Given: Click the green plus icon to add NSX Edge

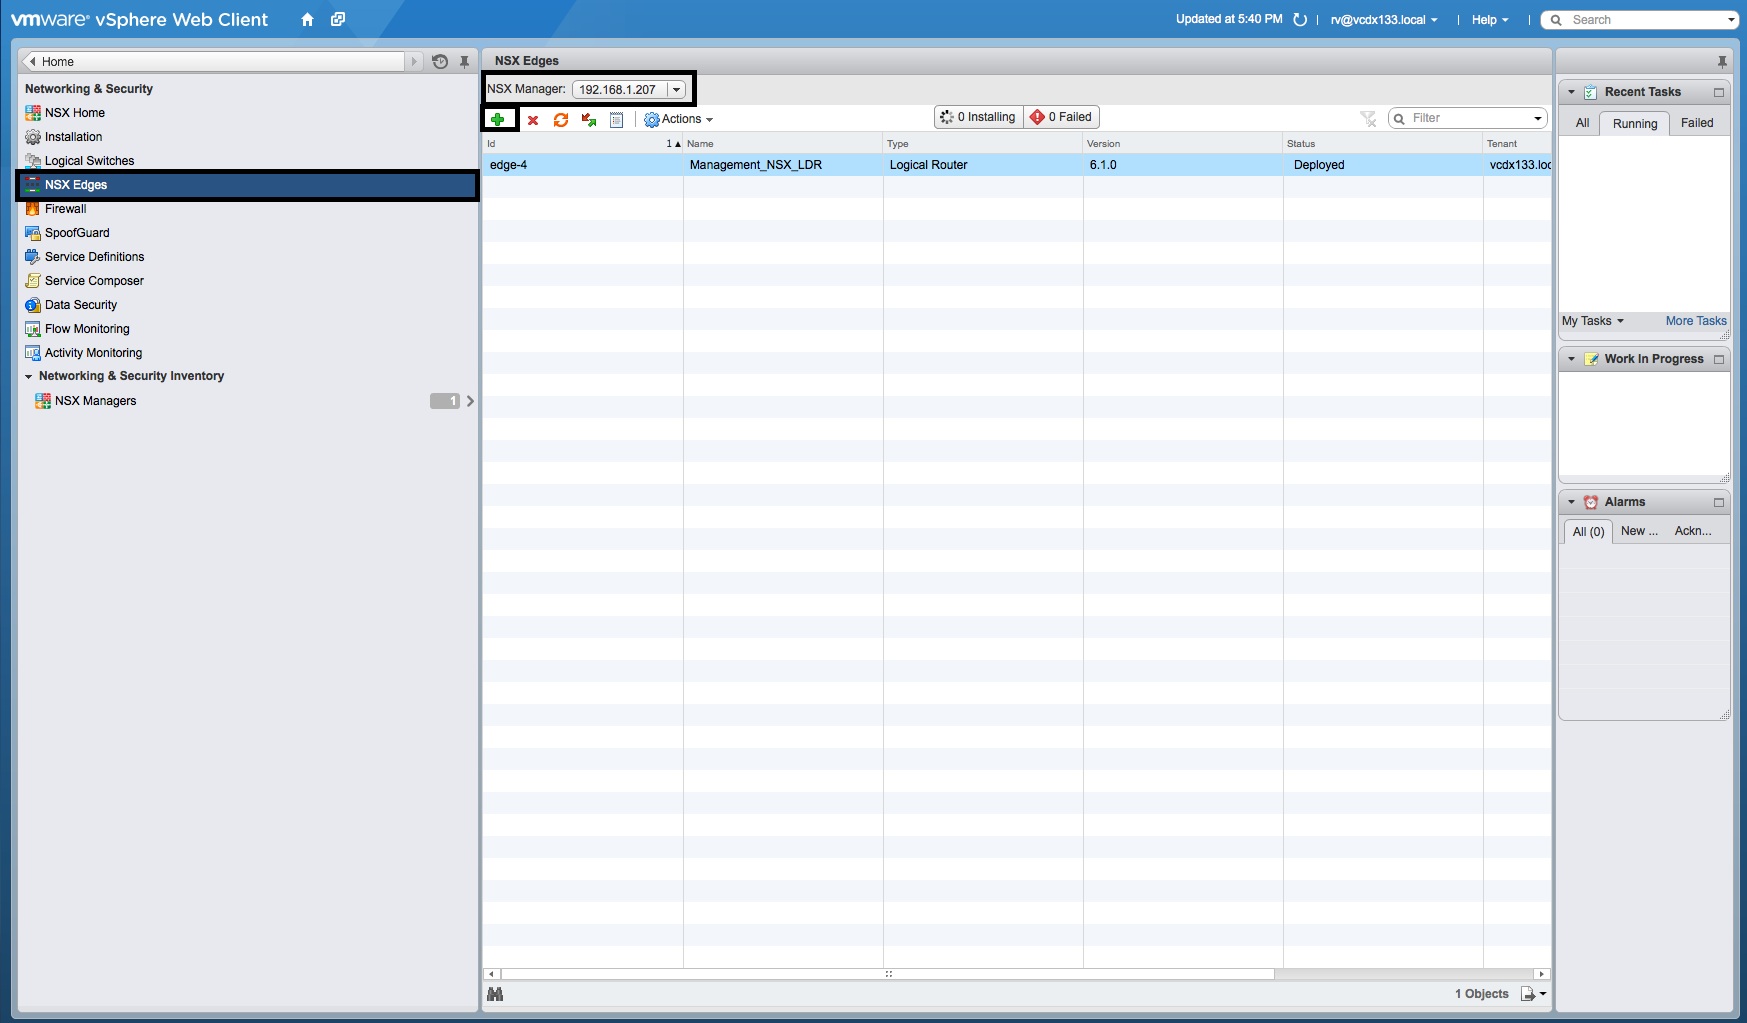Looking at the screenshot, I should click(x=499, y=118).
